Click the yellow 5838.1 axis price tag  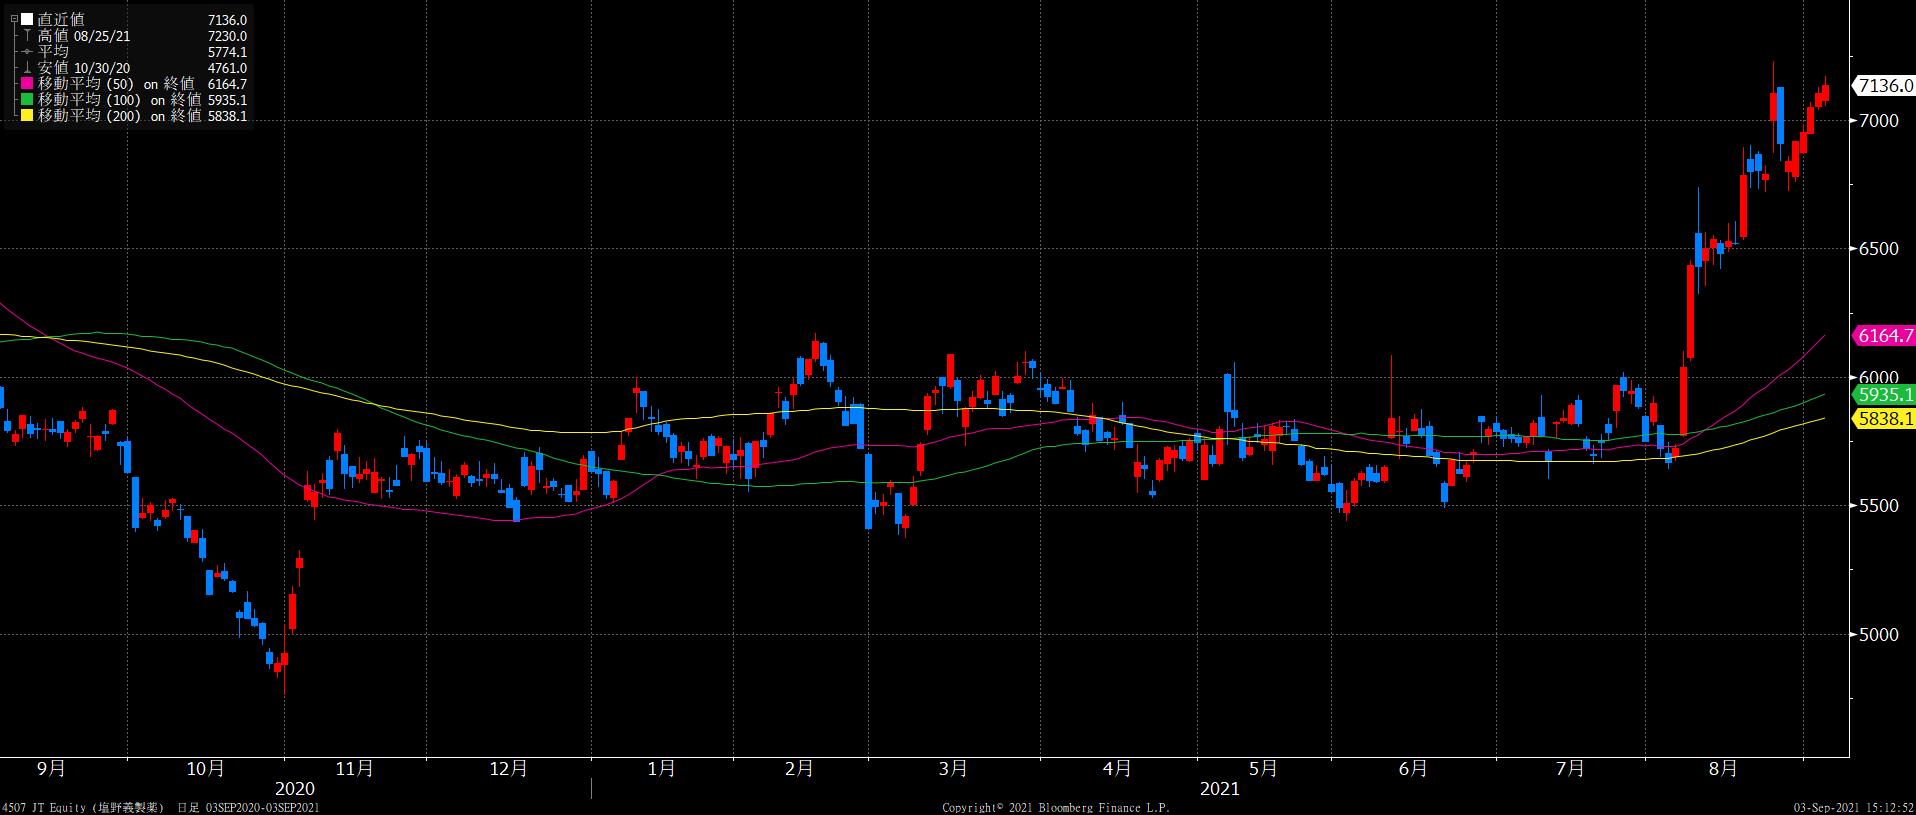coord(1883,419)
